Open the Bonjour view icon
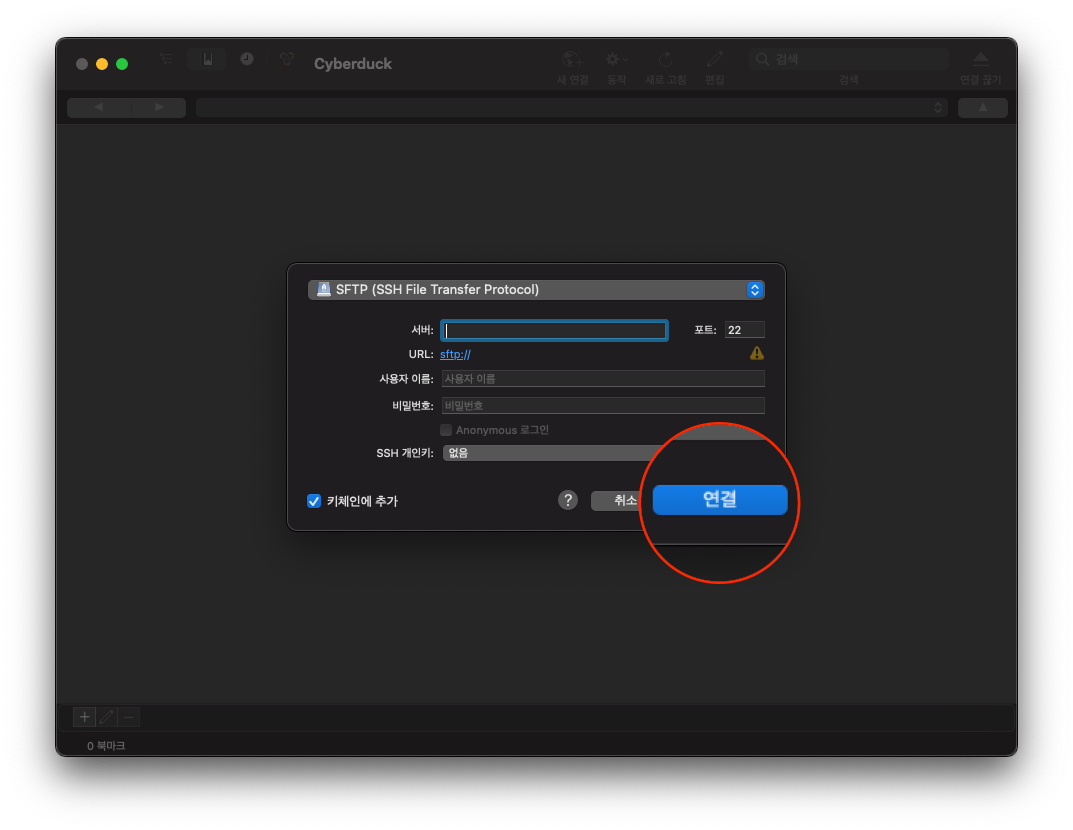This screenshot has height=830, width=1073. pos(287,60)
